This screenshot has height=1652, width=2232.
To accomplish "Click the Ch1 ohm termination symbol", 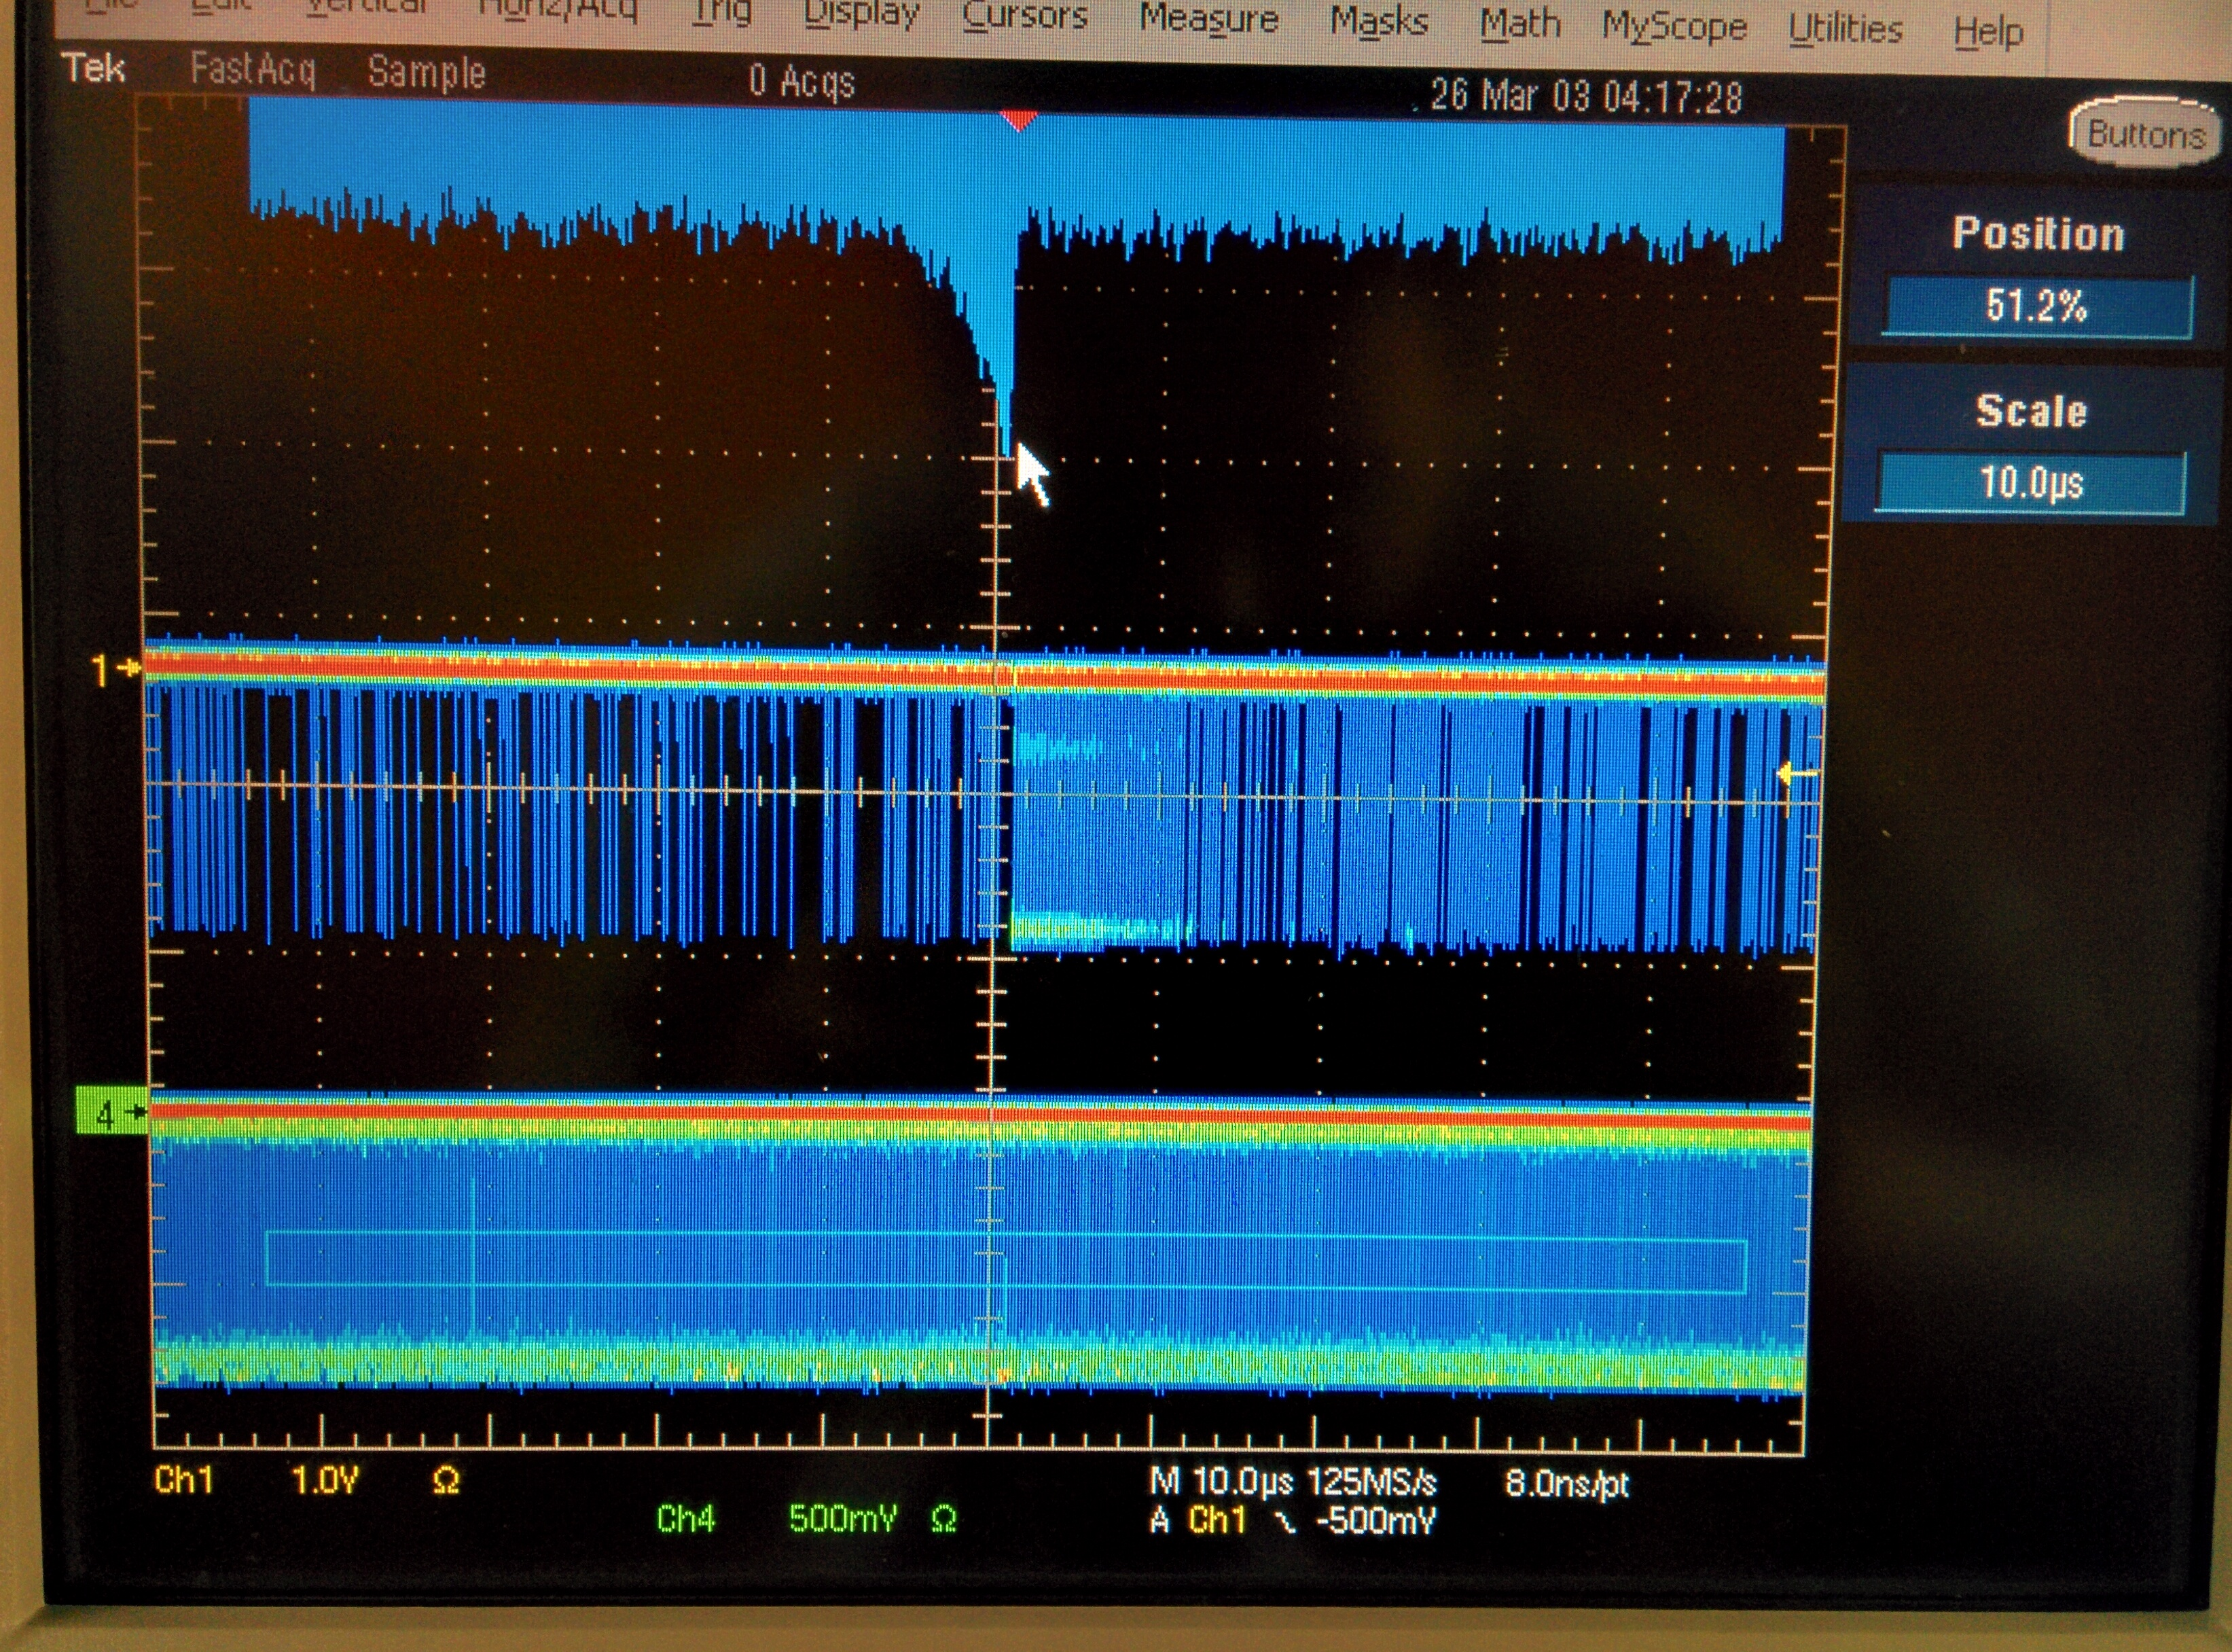I will pyautogui.click(x=446, y=1480).
